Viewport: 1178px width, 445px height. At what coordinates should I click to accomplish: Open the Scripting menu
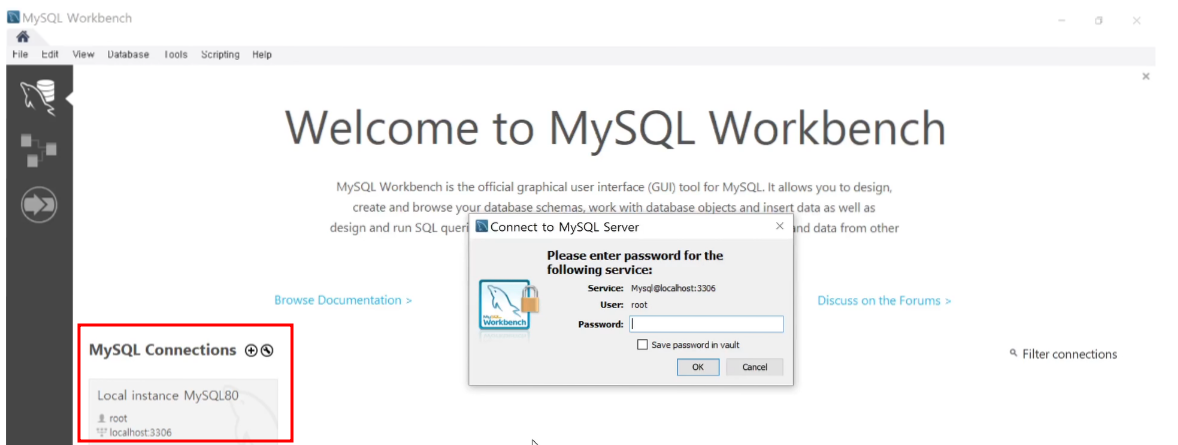point(220,54)
